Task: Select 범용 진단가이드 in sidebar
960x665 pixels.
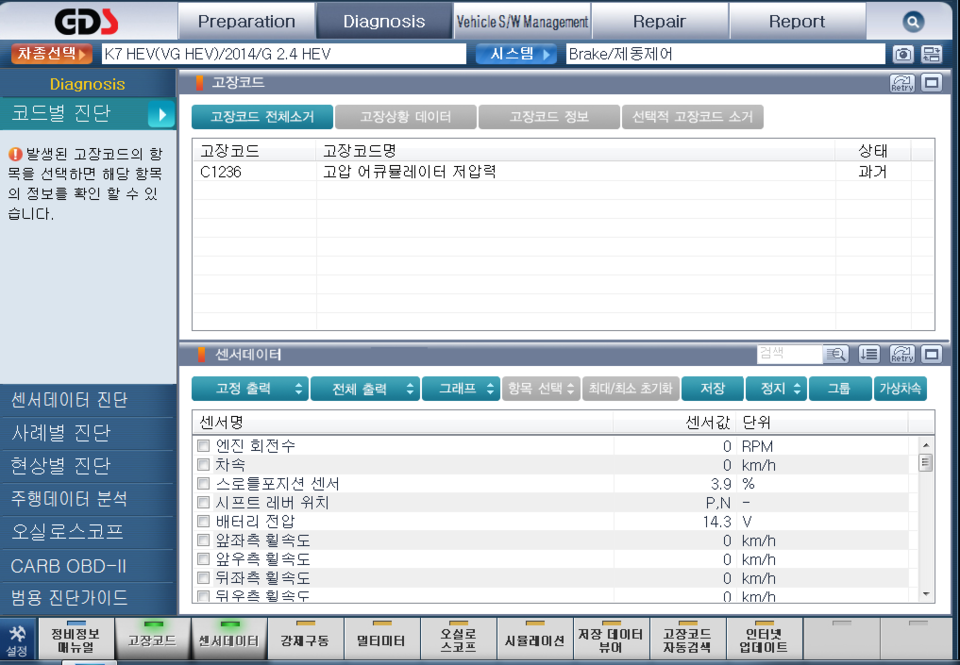Action: (x=88, y=598)
